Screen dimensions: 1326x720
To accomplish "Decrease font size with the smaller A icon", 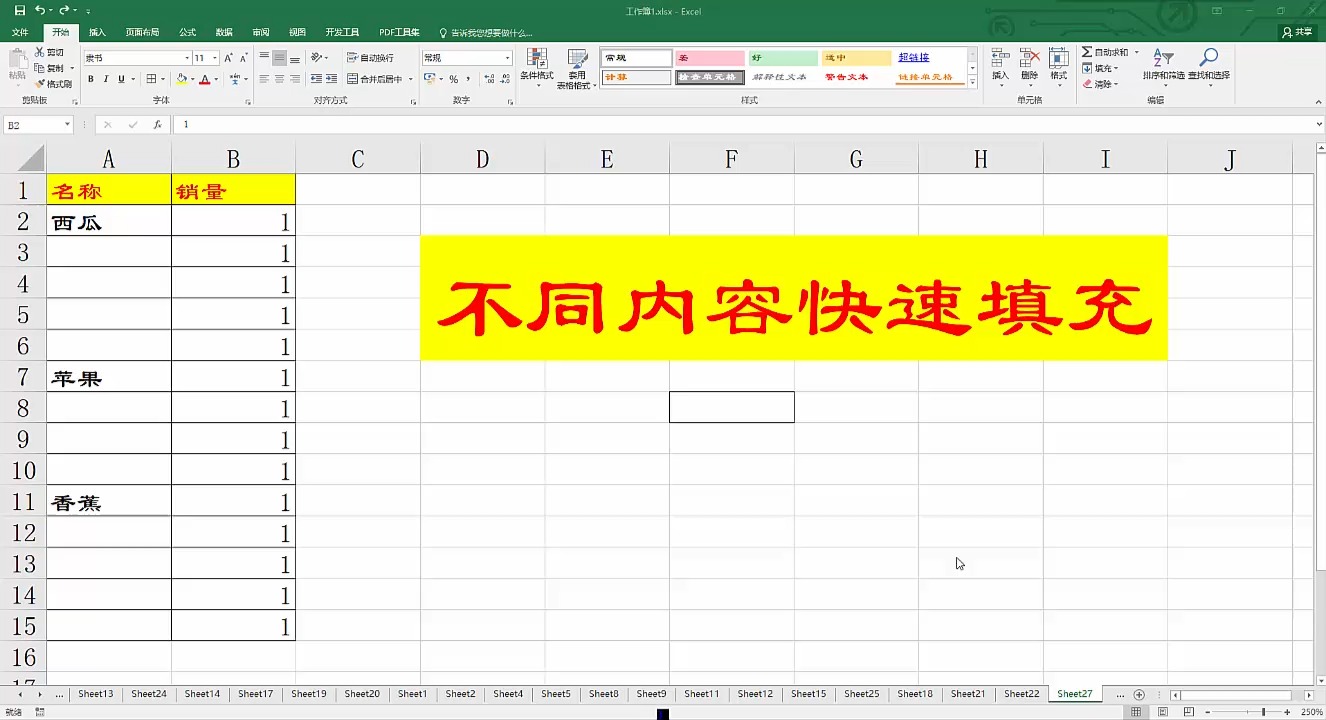I will 243,58.
